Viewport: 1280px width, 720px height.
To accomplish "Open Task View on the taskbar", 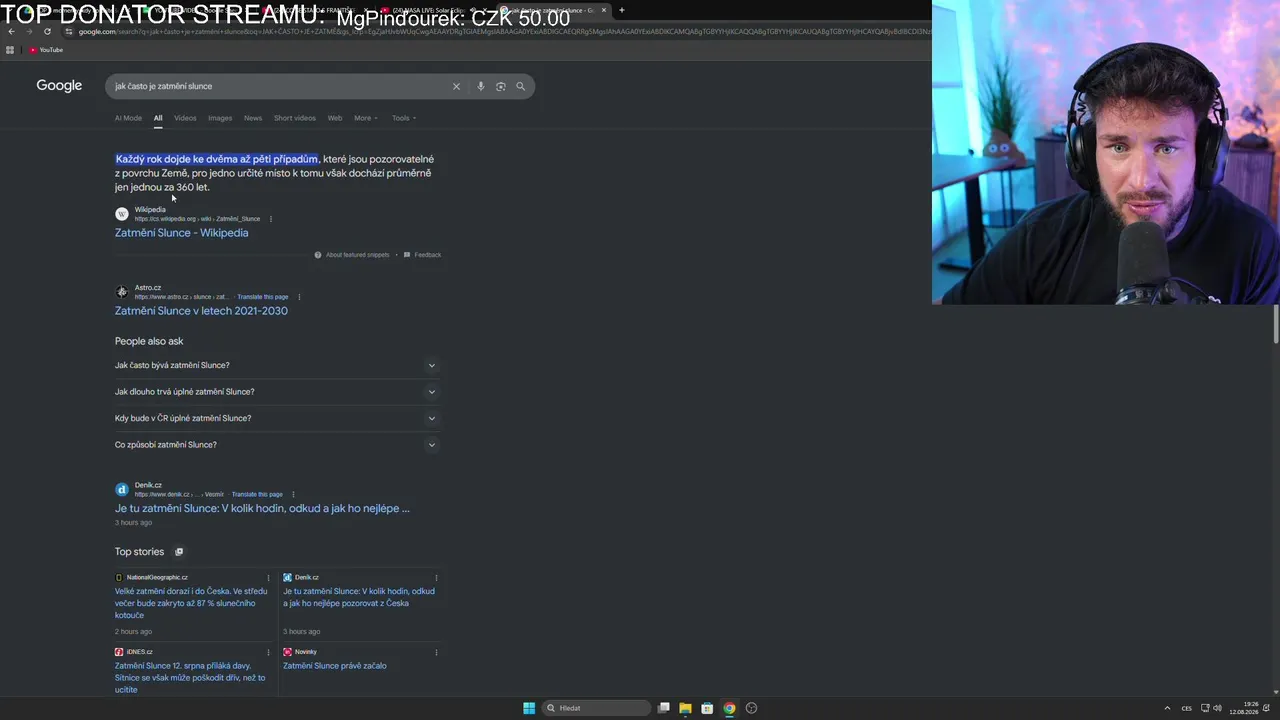I will (x=663, y=708).
